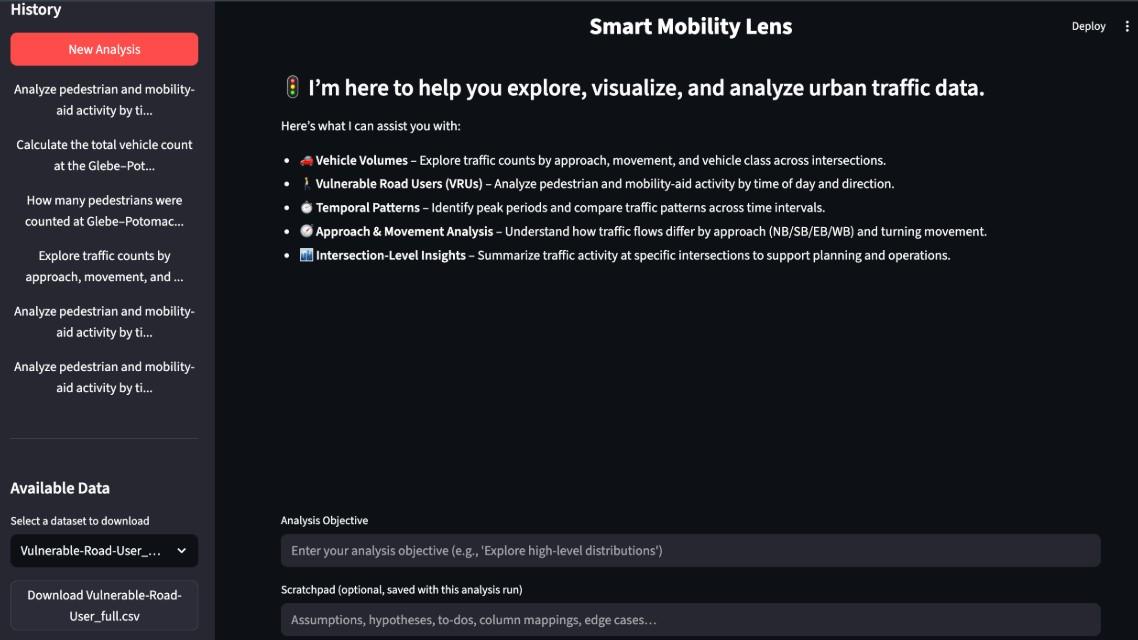Click the bar chart Intersection-Level Insights icon
1138x640 pixels.
306,256
